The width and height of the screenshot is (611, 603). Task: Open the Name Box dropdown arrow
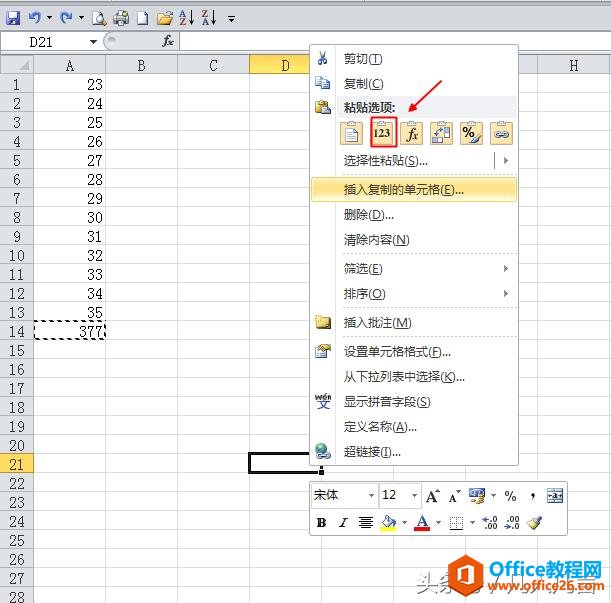(93, 42)
